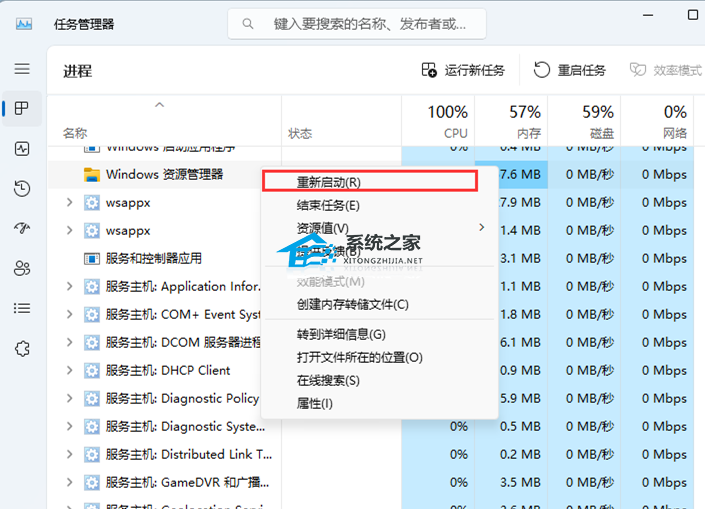Screen dimensions: 705x509
Task: Expand 服务主机: Diagnostic System
Action: pos(69,426)
